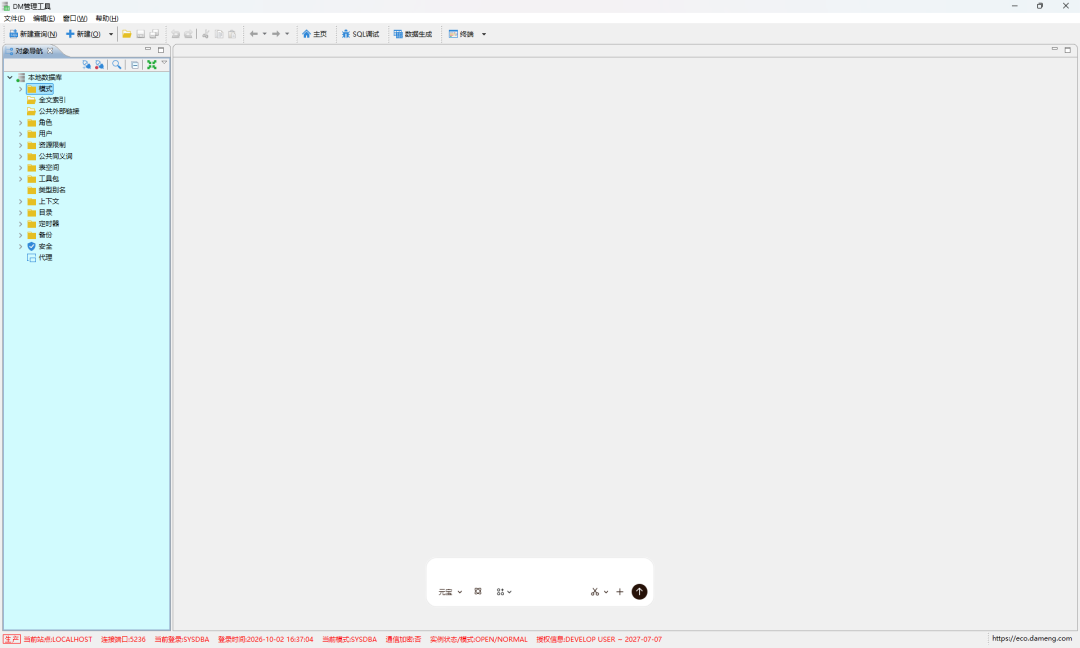1080x648 pixels.
Task: Open the 窗口 menu
Action: 75,19
